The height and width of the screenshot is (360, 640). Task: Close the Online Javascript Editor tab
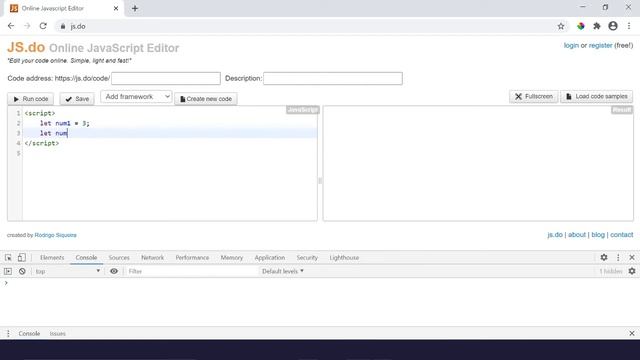click(116, 8)
